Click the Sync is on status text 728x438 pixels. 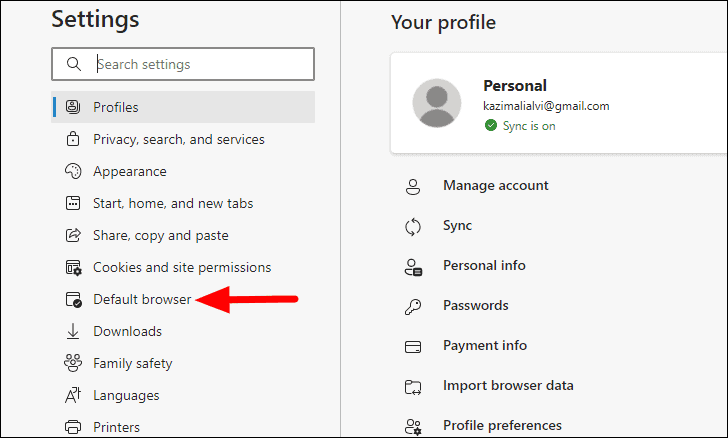tap(529, 126)
